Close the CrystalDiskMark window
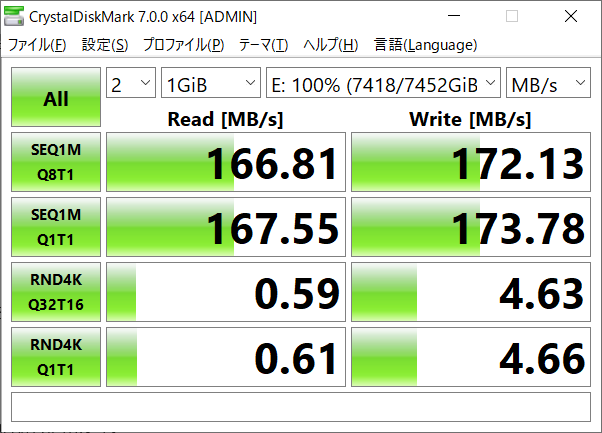The image size is (602, 433). [x=571, y=16]
